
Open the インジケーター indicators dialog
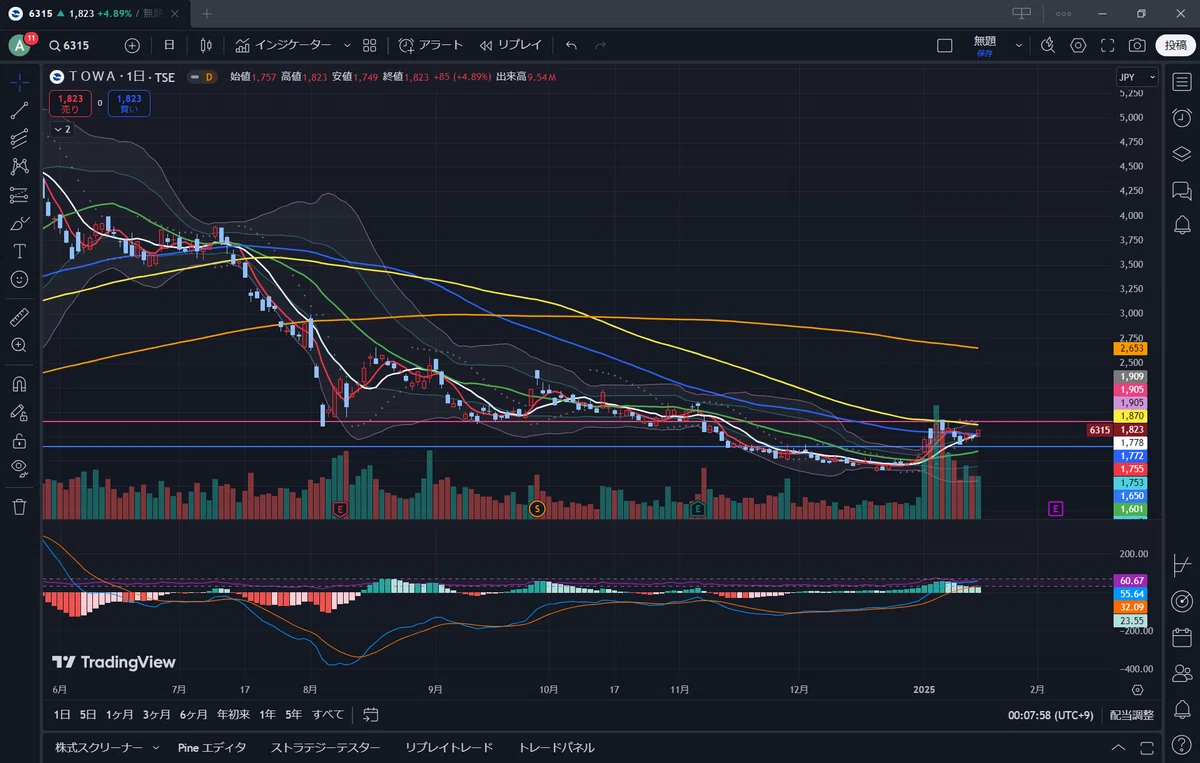(284, 45)
